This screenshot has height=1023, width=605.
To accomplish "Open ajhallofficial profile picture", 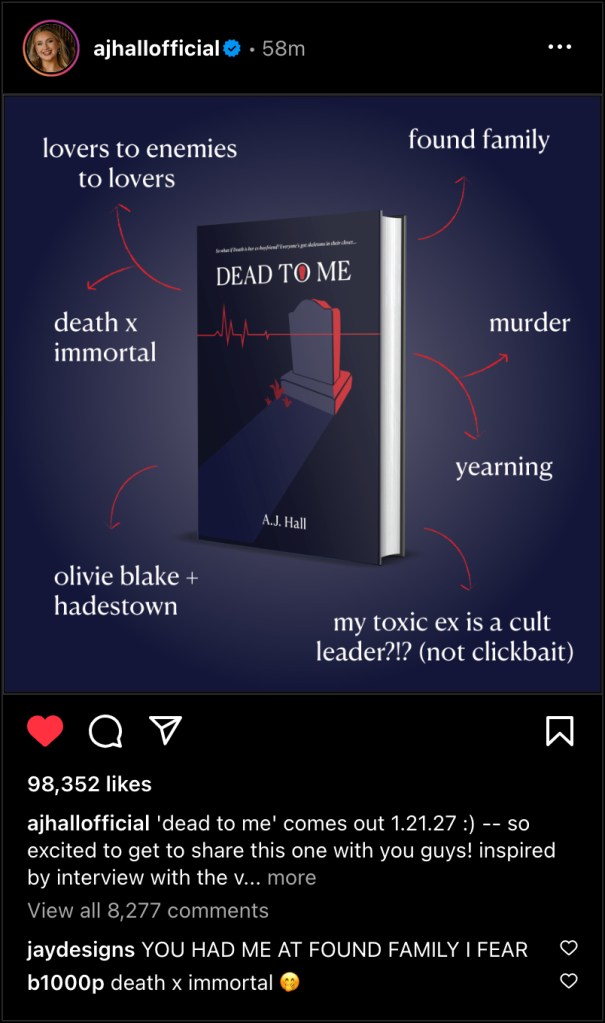I will 51,48.
